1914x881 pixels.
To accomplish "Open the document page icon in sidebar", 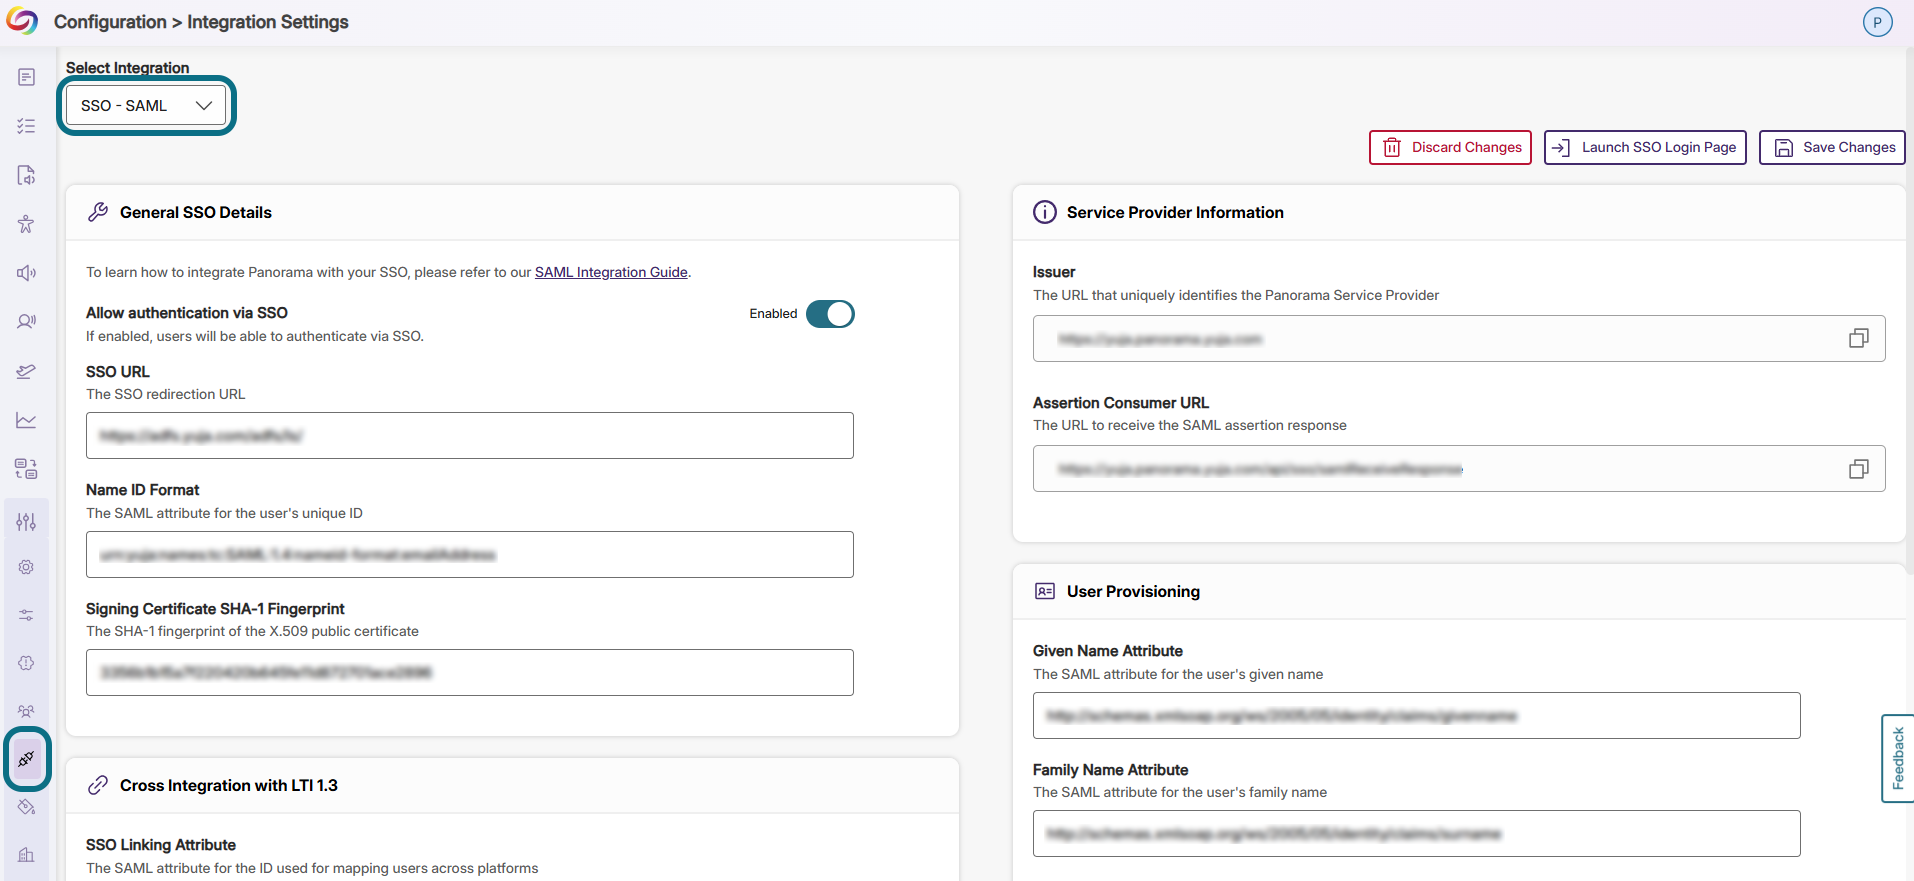I will 26,77.
